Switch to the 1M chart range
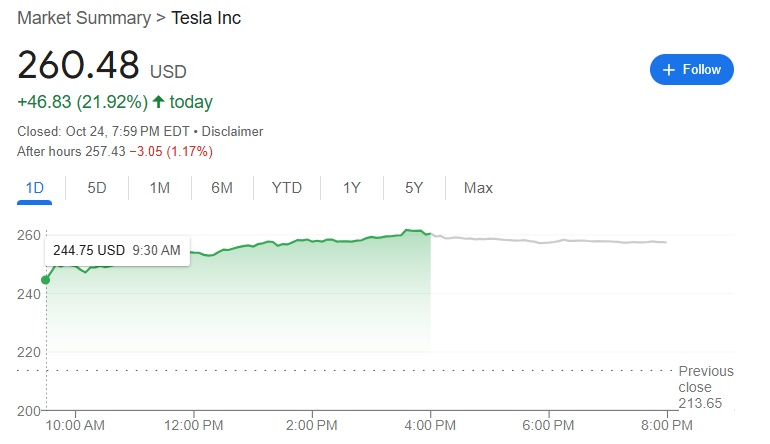The height and width of the screenshot is (444, 770). [160, 188]
